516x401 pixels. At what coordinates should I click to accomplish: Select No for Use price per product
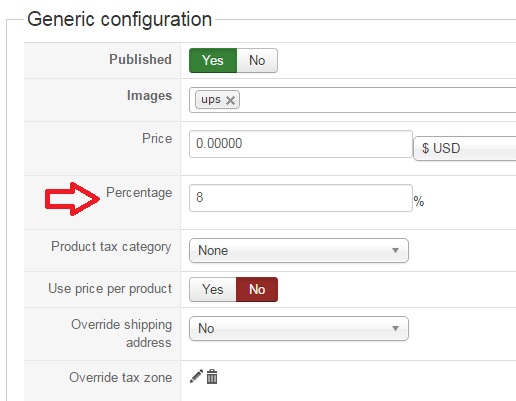pos(257,289)
